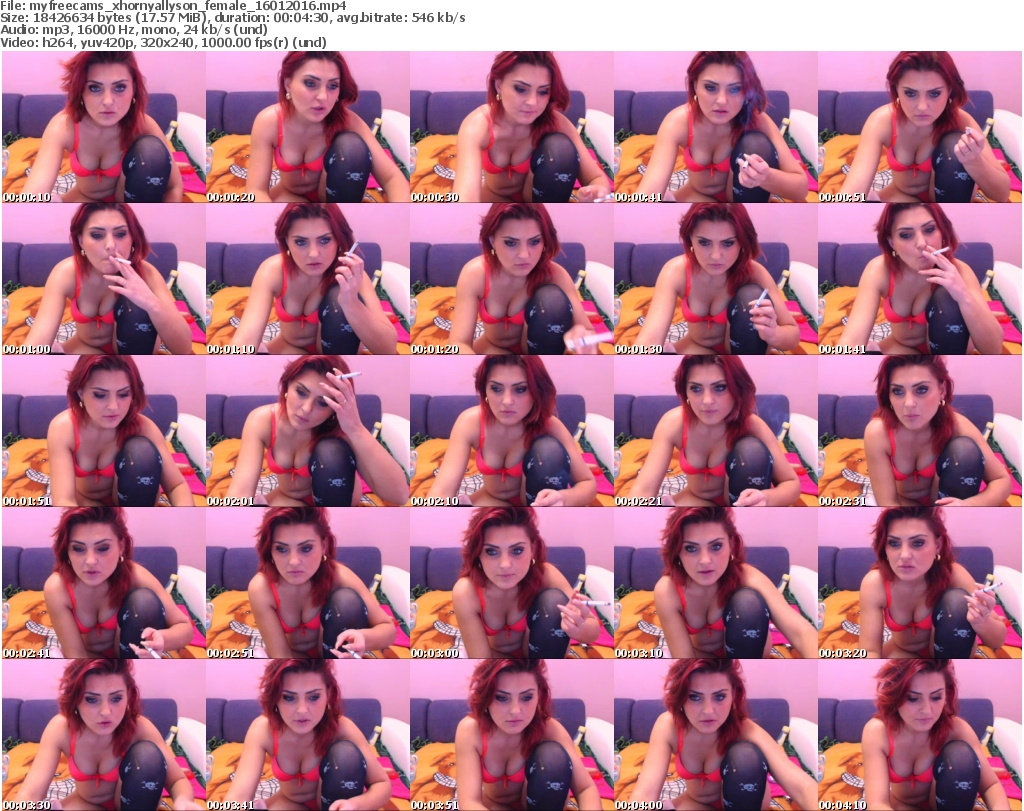Click the Audio mp3 info line
Screen dimensions: 1024x811
(134, 30)
